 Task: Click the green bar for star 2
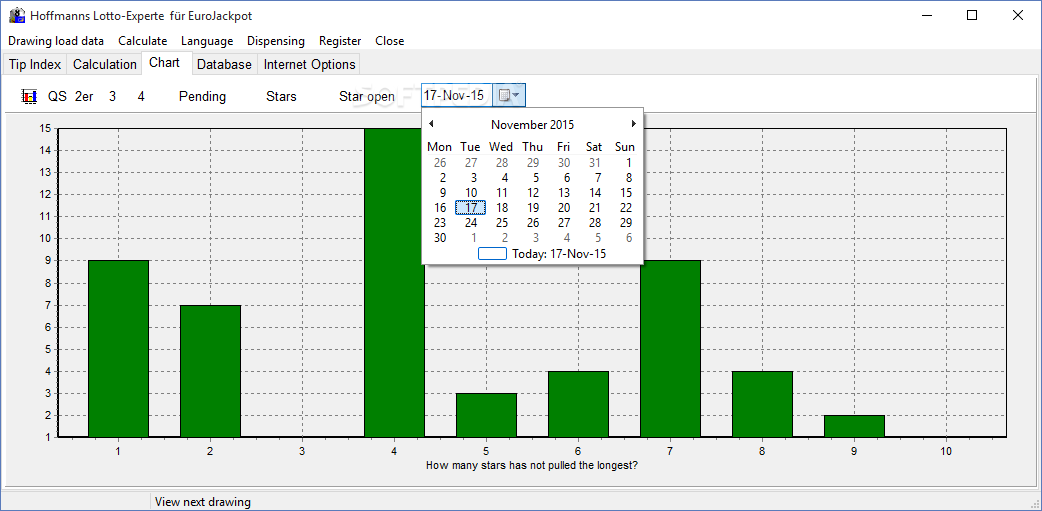(x=210, y=371)
